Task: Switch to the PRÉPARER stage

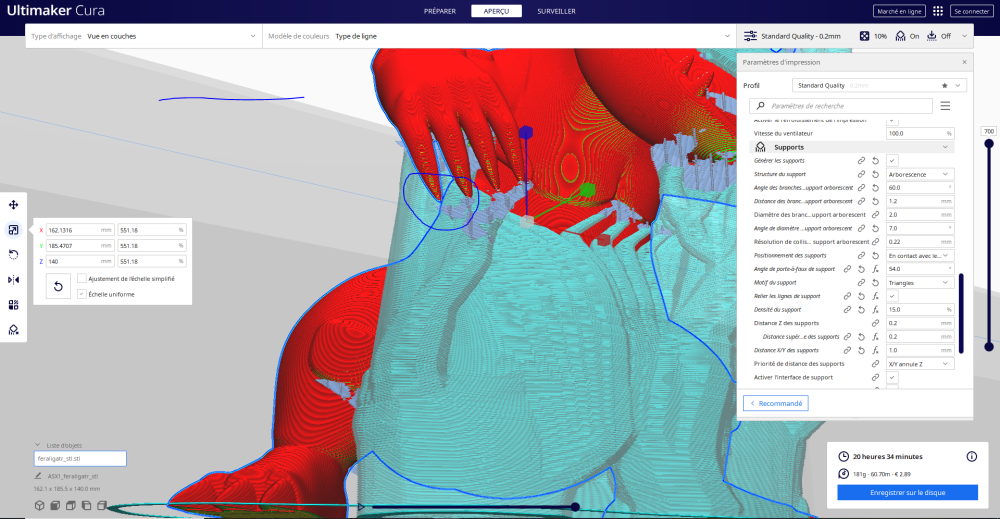Action: coord(440,11)
